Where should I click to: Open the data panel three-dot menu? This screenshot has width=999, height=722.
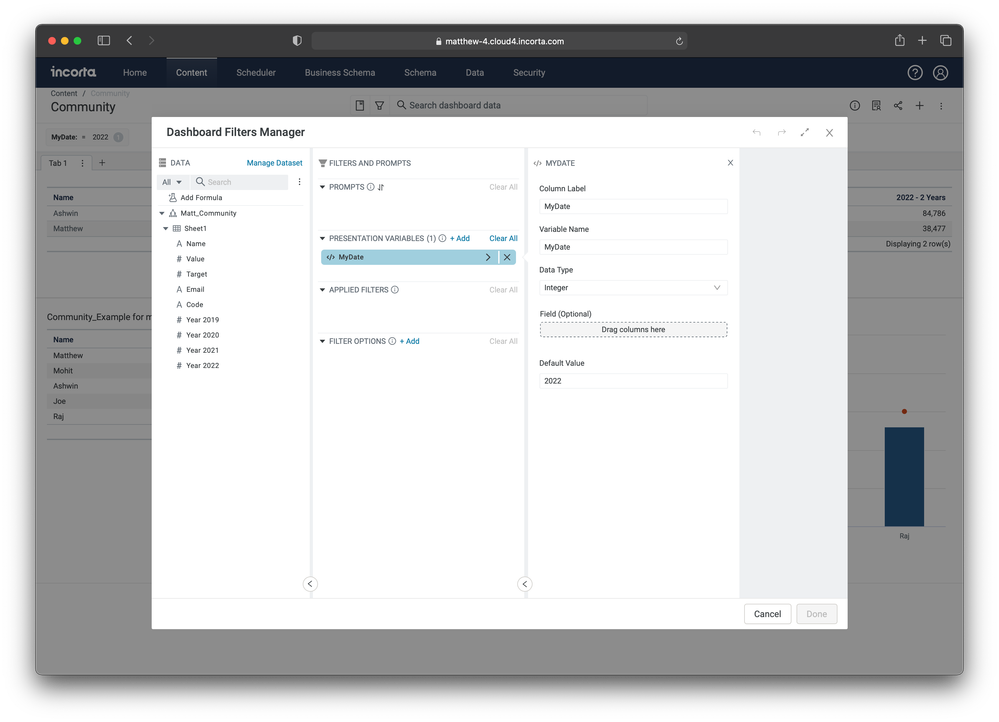(299, 182)
